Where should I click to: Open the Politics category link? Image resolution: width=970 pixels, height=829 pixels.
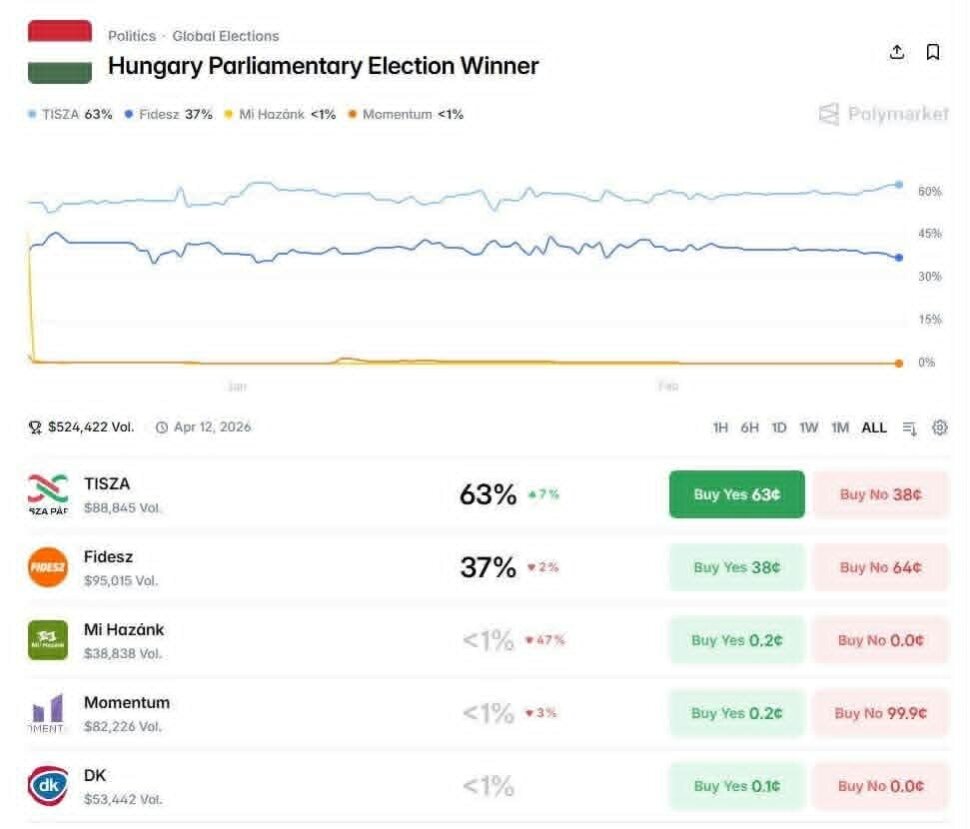pos(132,36)
